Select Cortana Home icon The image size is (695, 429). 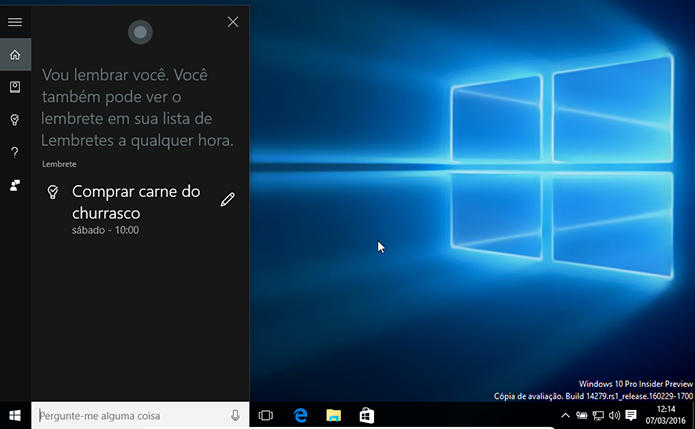pyautogui.click(x=15, y=55)
